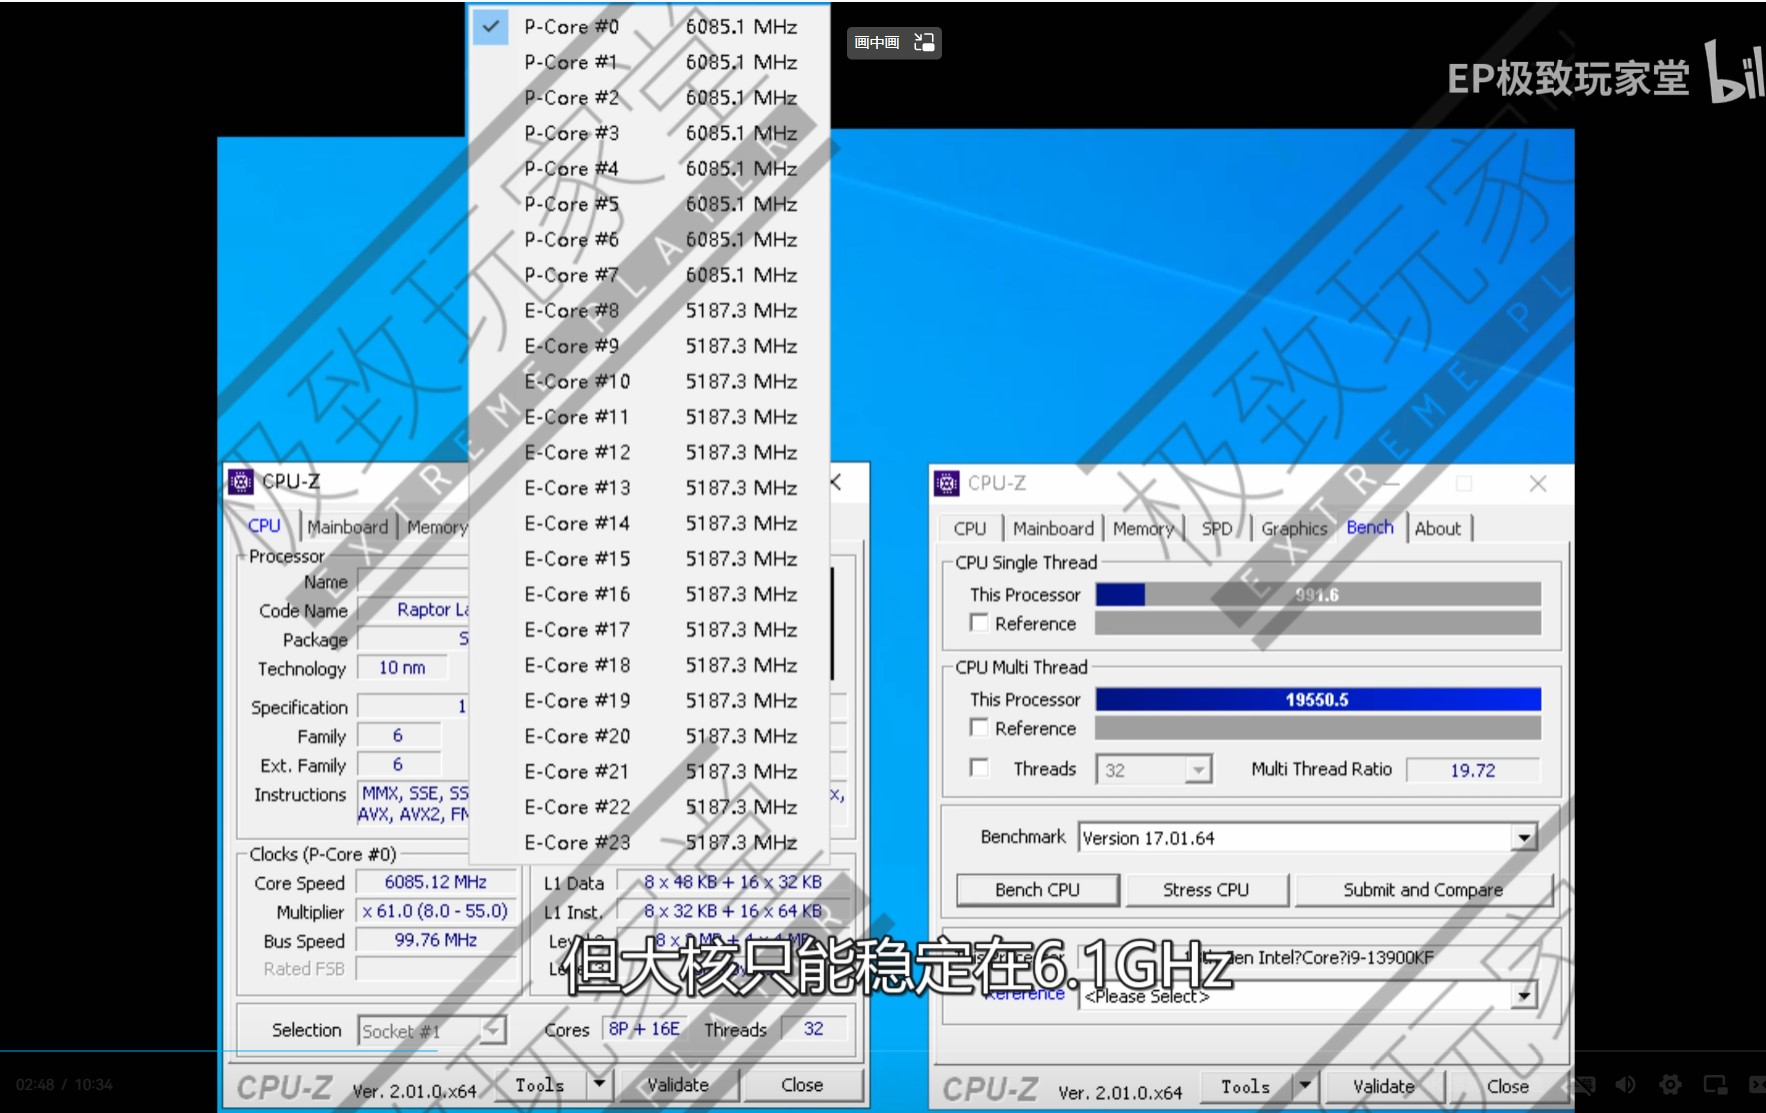Screen dimensions: 1766x1113
Task: Click the mini-player icon in the player bar
Action: 1715,1084
